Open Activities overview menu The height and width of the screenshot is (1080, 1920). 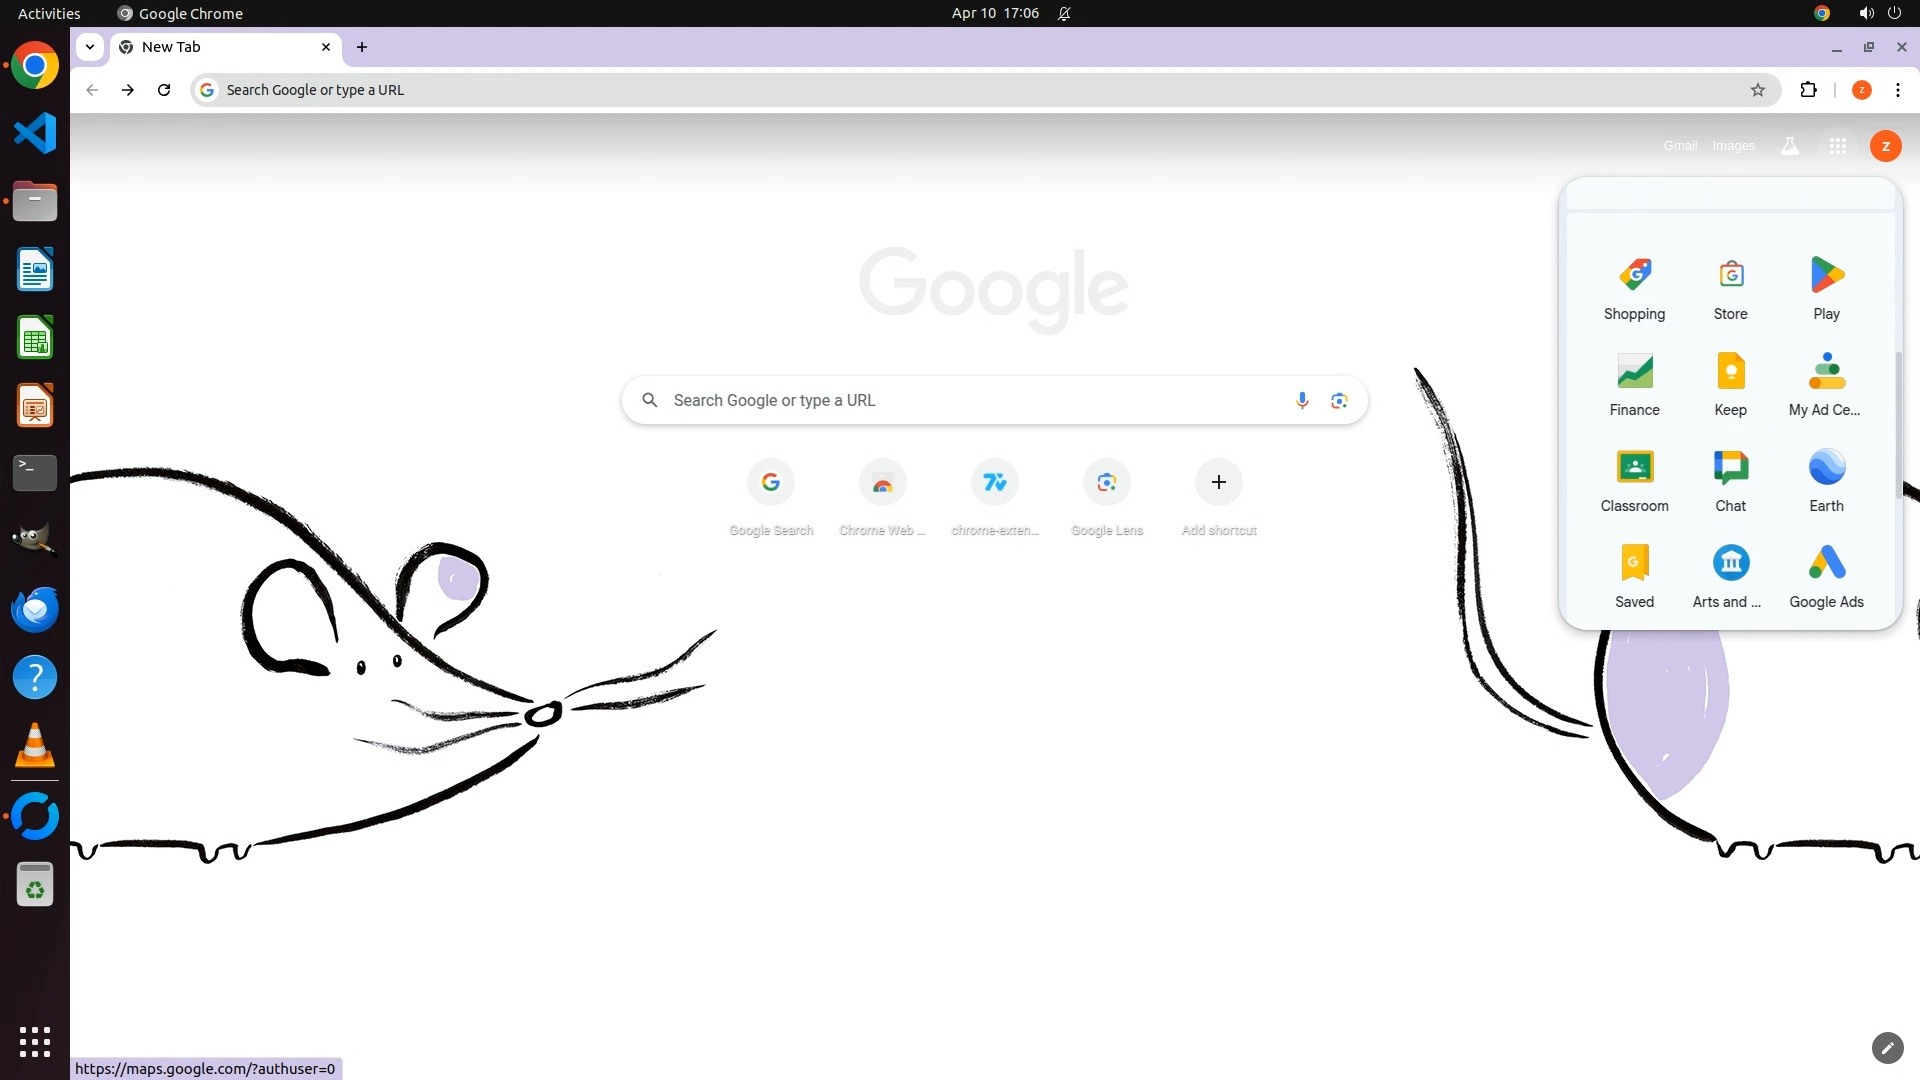[x=49, y=13]
